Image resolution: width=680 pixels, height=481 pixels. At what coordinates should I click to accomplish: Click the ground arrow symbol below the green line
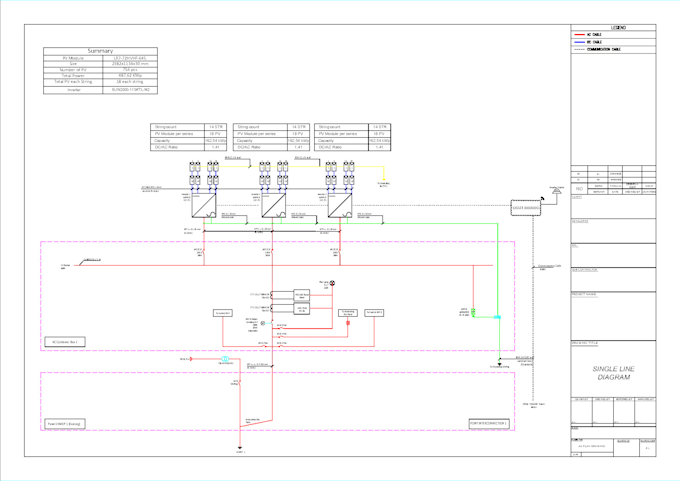[500, 363]
